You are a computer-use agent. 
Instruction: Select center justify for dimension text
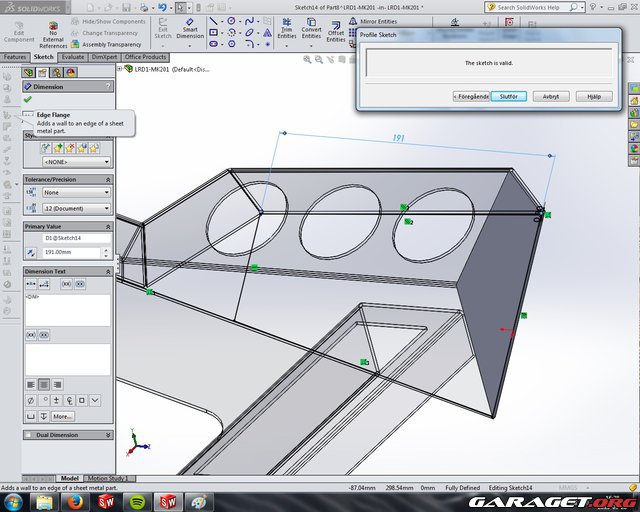(44, 384)
